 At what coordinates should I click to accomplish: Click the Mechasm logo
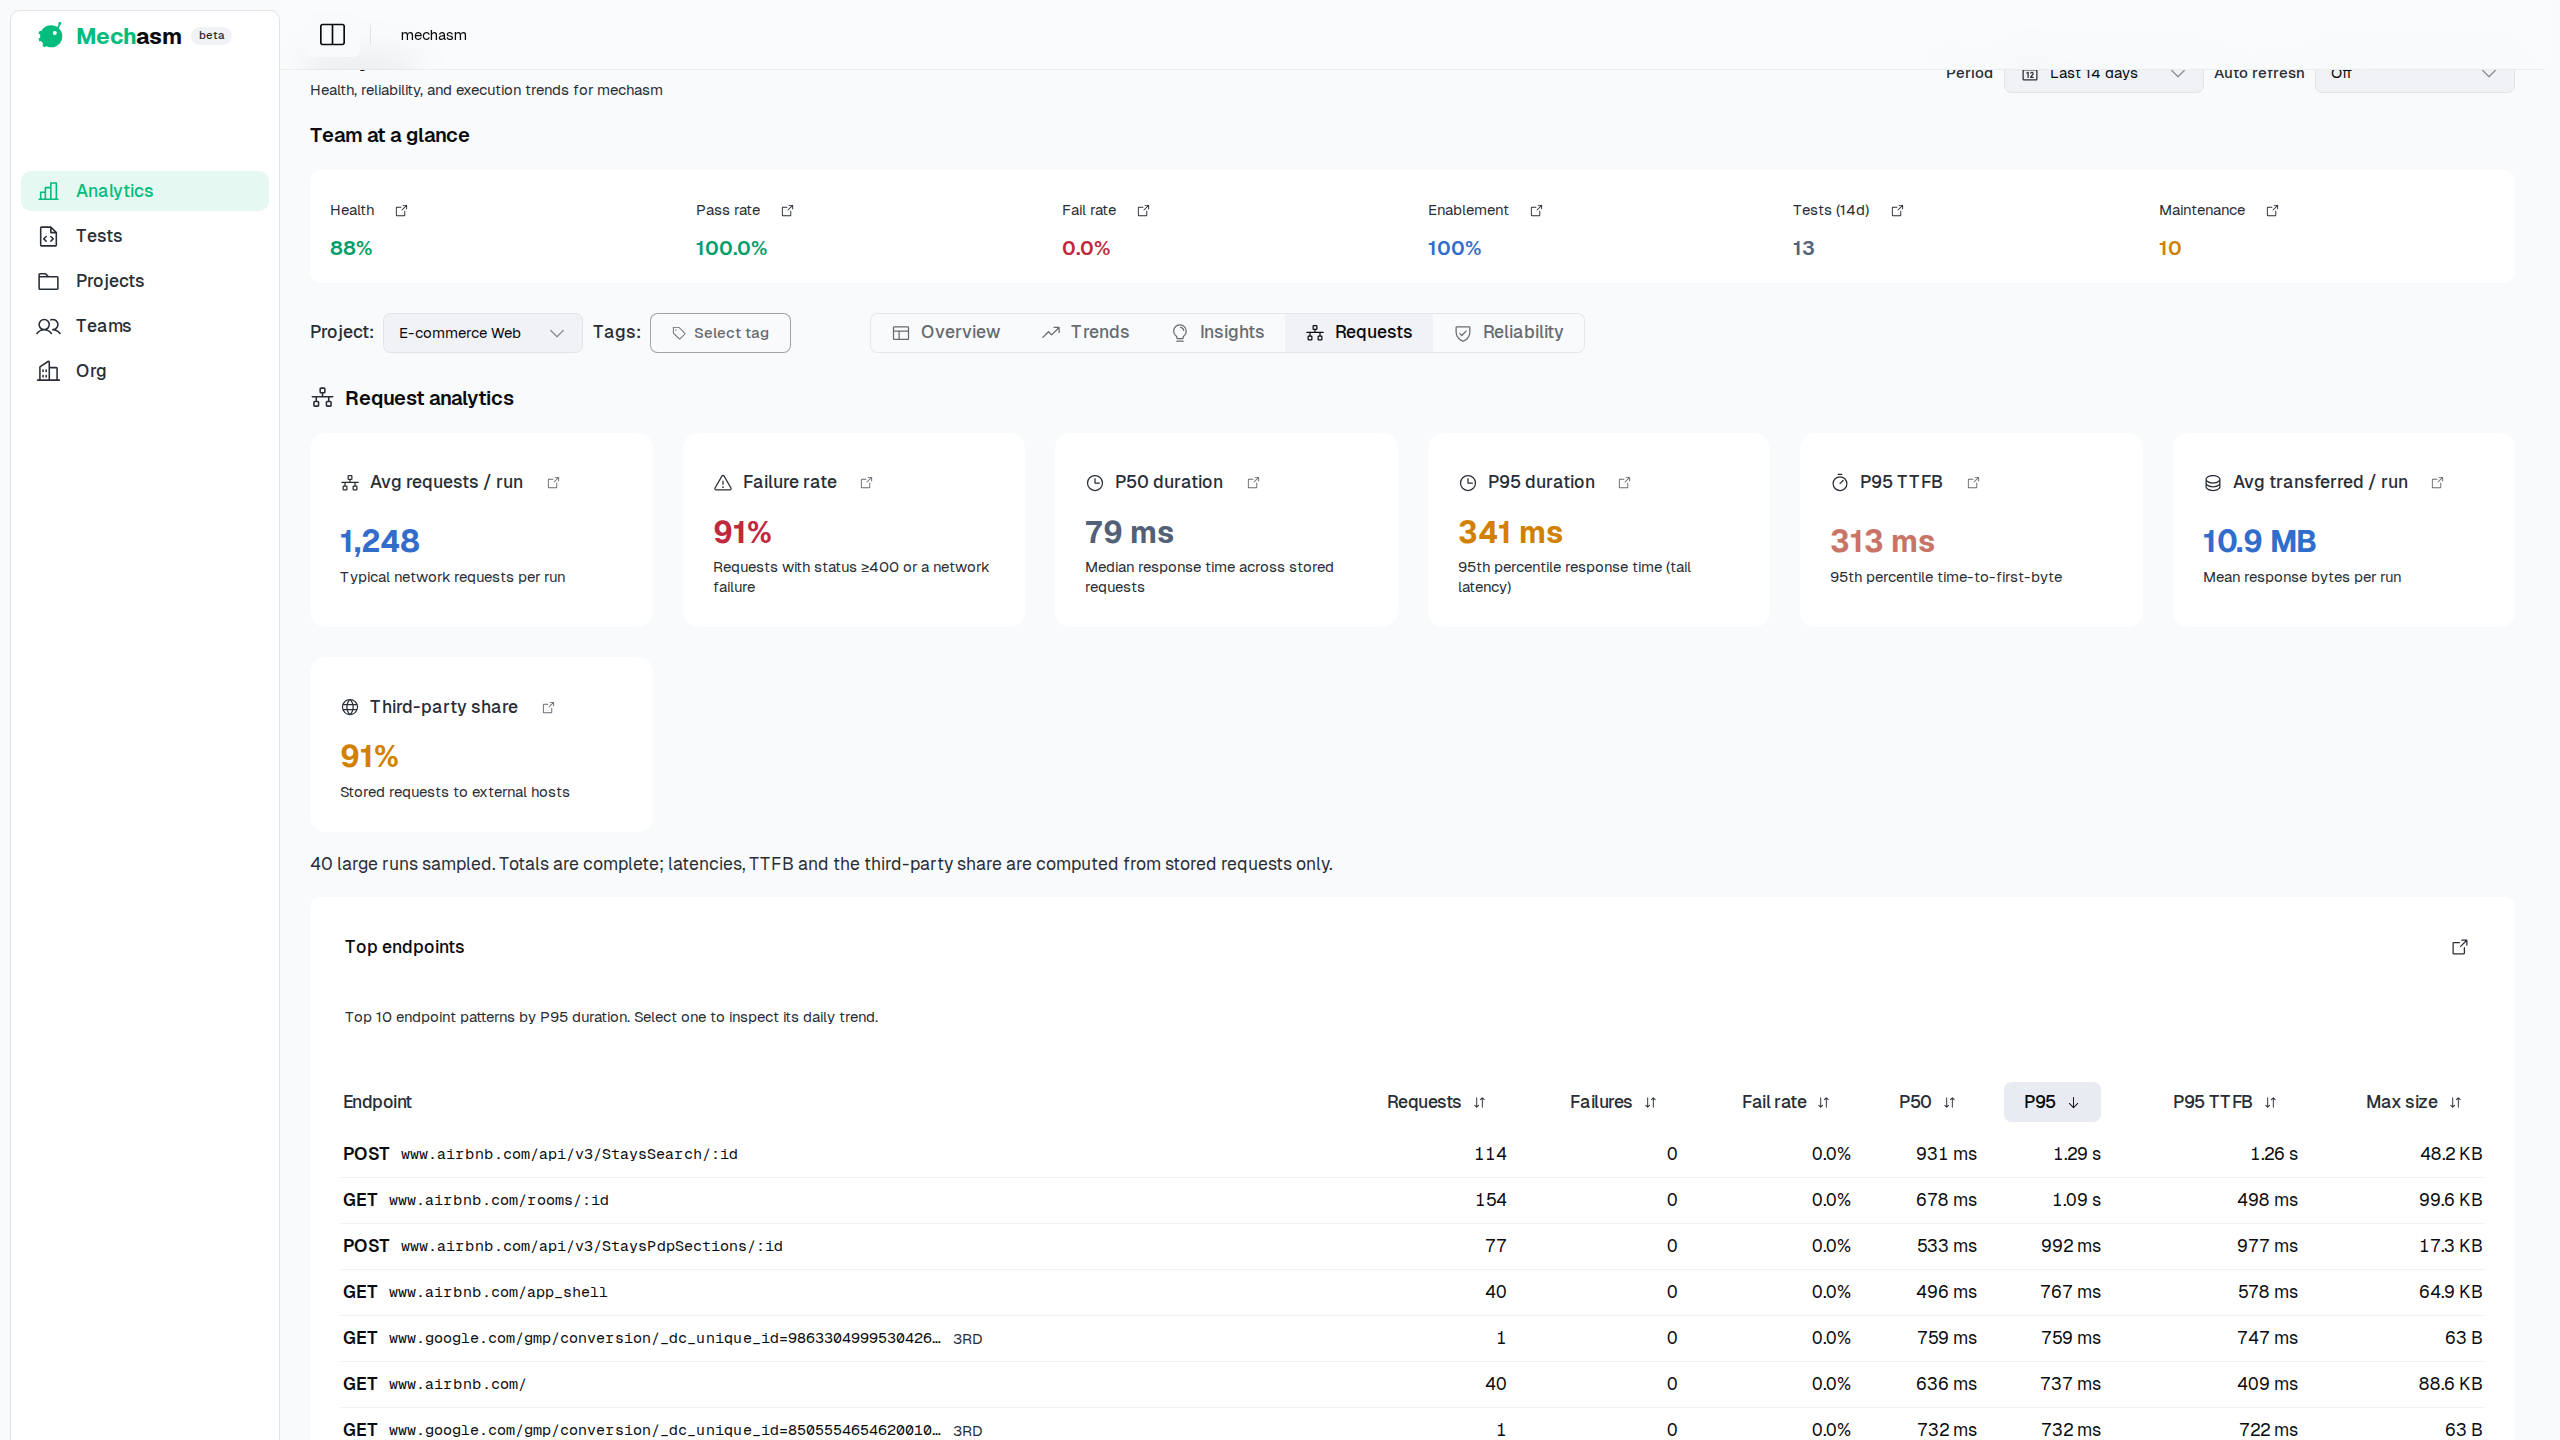tap(110, 36)
